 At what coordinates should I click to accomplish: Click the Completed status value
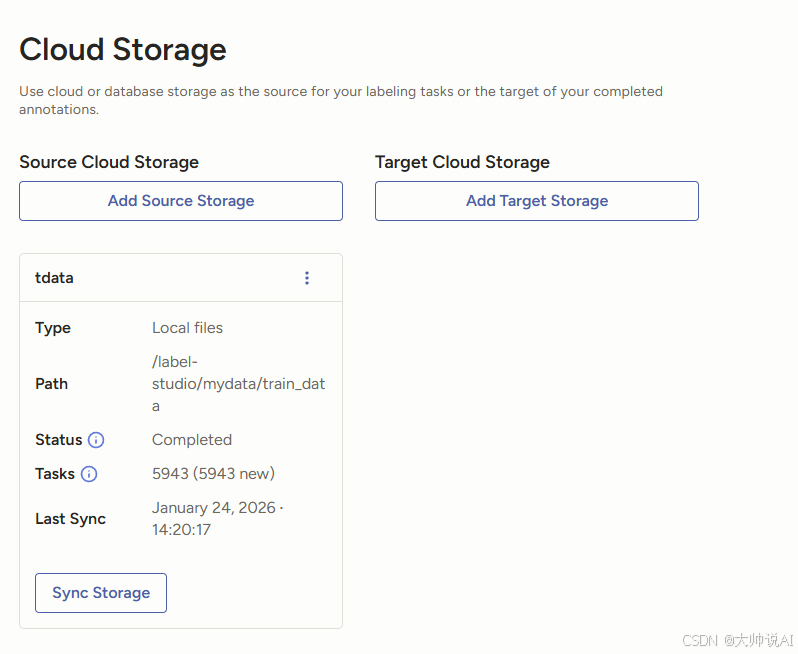[192, 440]
